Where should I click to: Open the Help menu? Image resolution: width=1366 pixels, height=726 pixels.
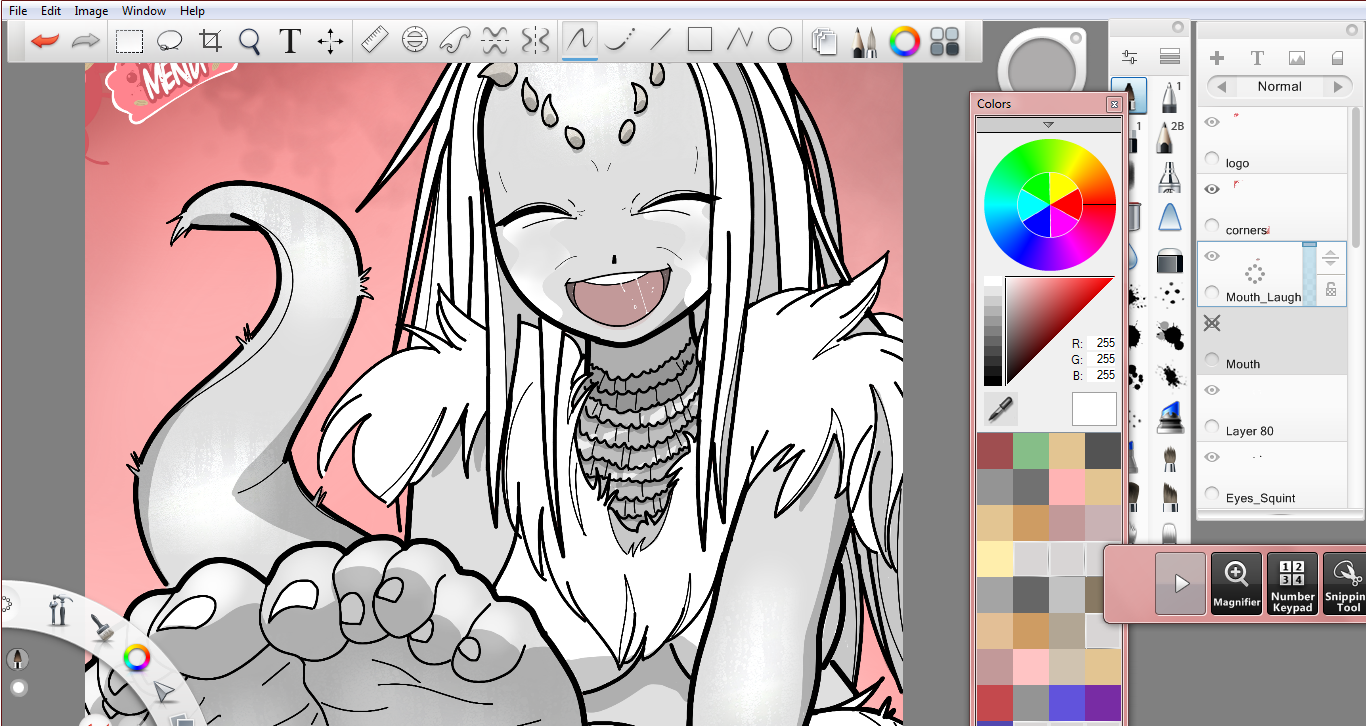pos(193,11)
